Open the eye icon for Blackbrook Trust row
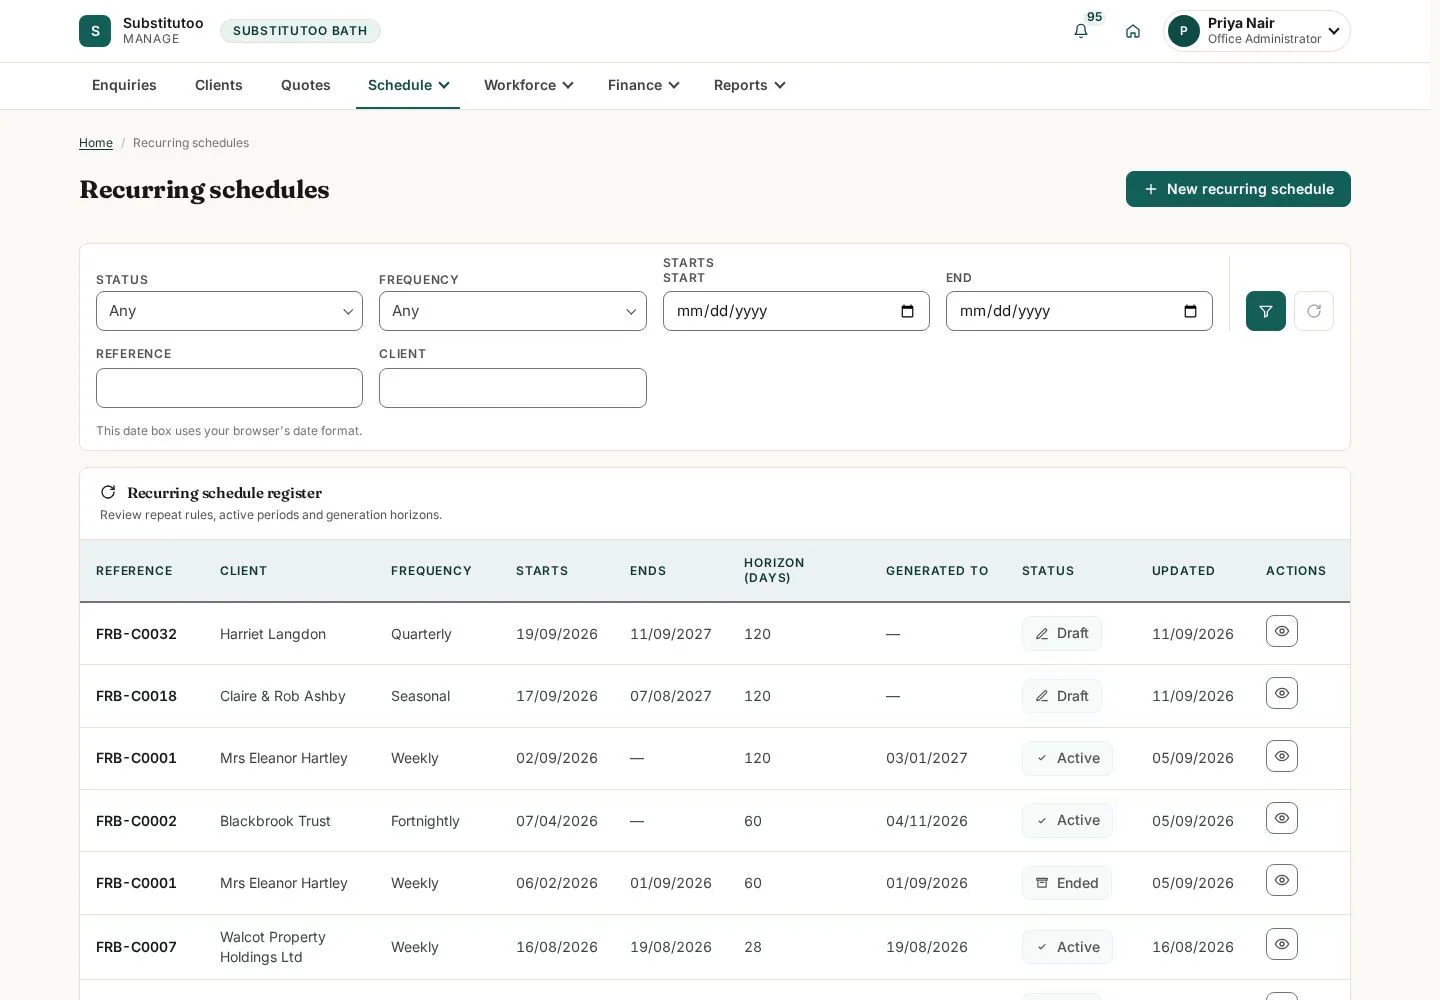The width and height of the screenshot is (1440, 1000). pos(1282,818)
